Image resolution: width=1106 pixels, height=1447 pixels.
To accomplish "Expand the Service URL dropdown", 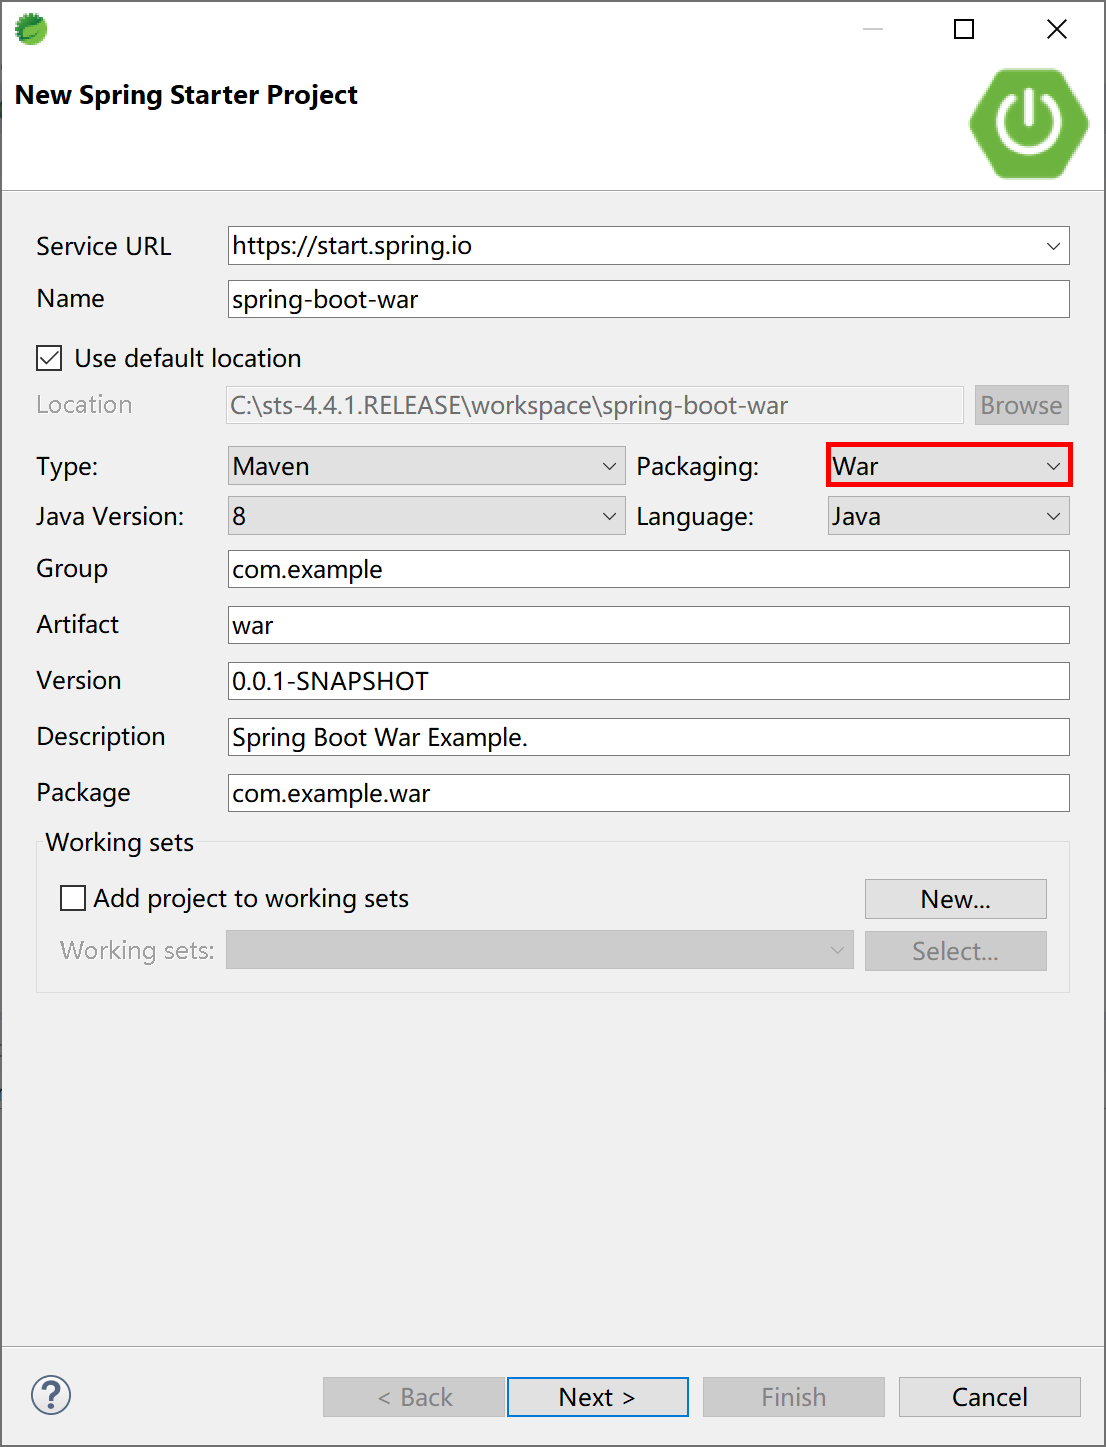I will (1052, 246).
